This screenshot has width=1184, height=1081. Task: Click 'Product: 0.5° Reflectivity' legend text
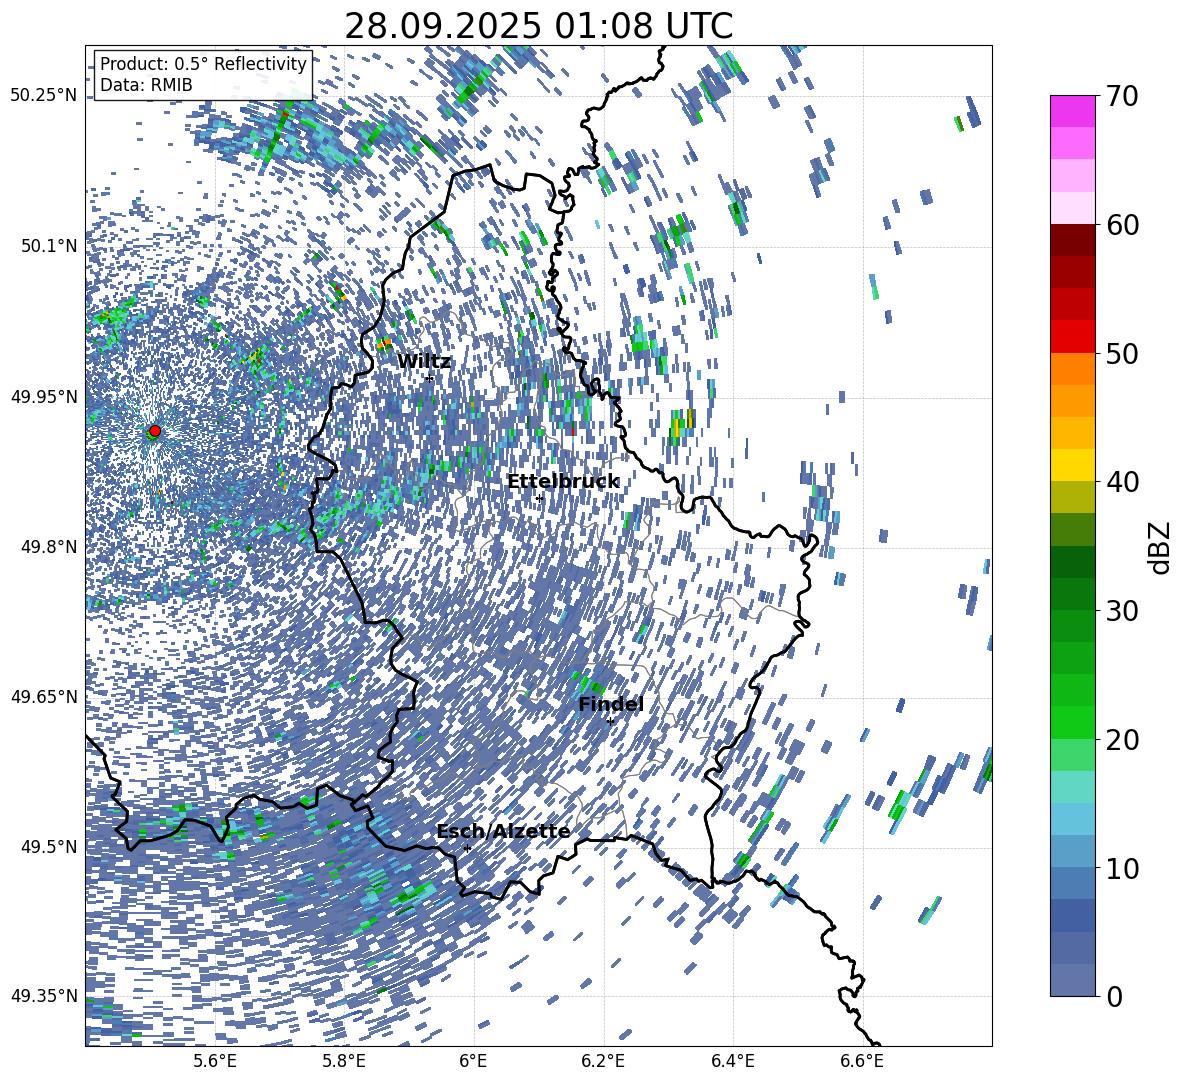coord(203,64)
